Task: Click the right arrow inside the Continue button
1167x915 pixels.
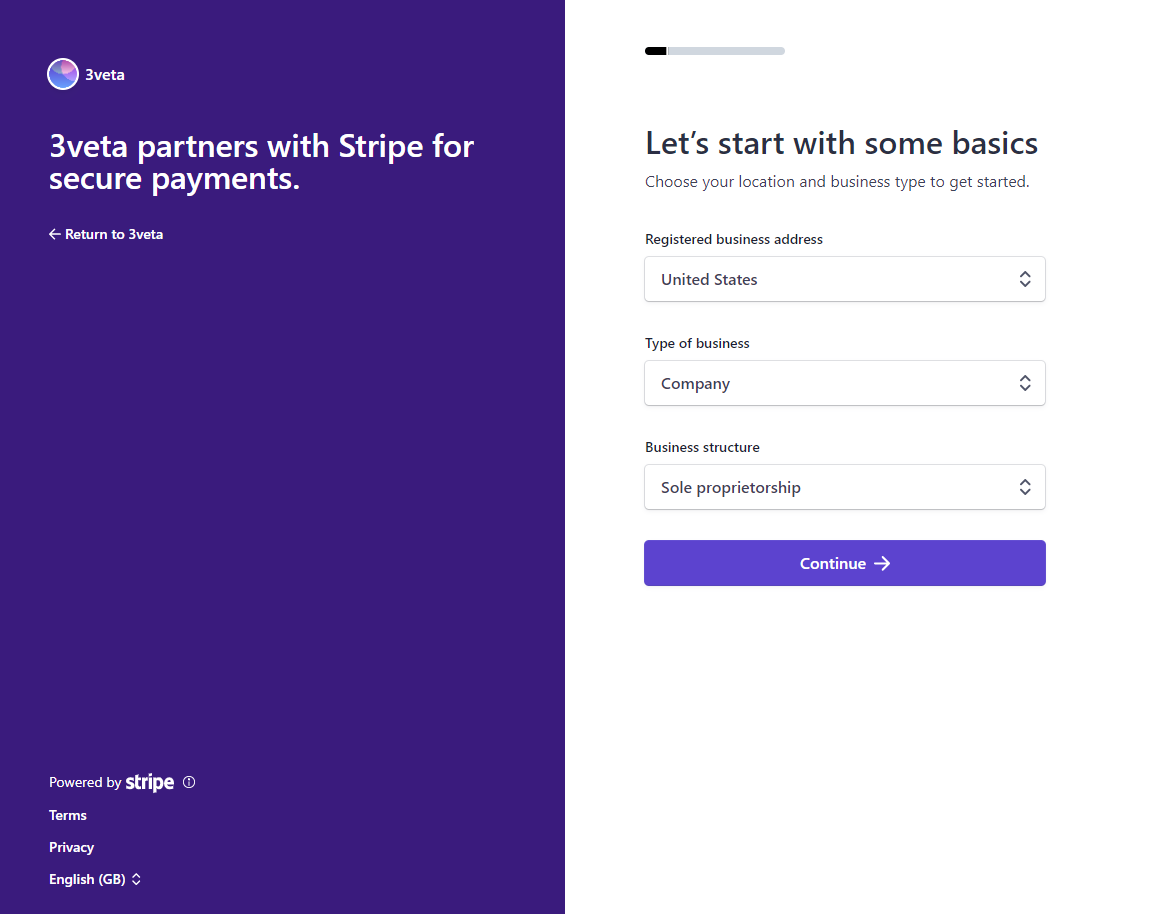Action: pos(882,563)
